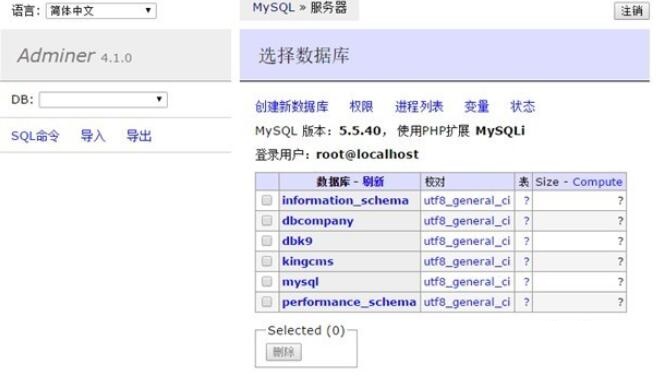Screen dimensions: 669x377
Task: Check the information_schema row checkbox
Action: (x=267, y=200)
